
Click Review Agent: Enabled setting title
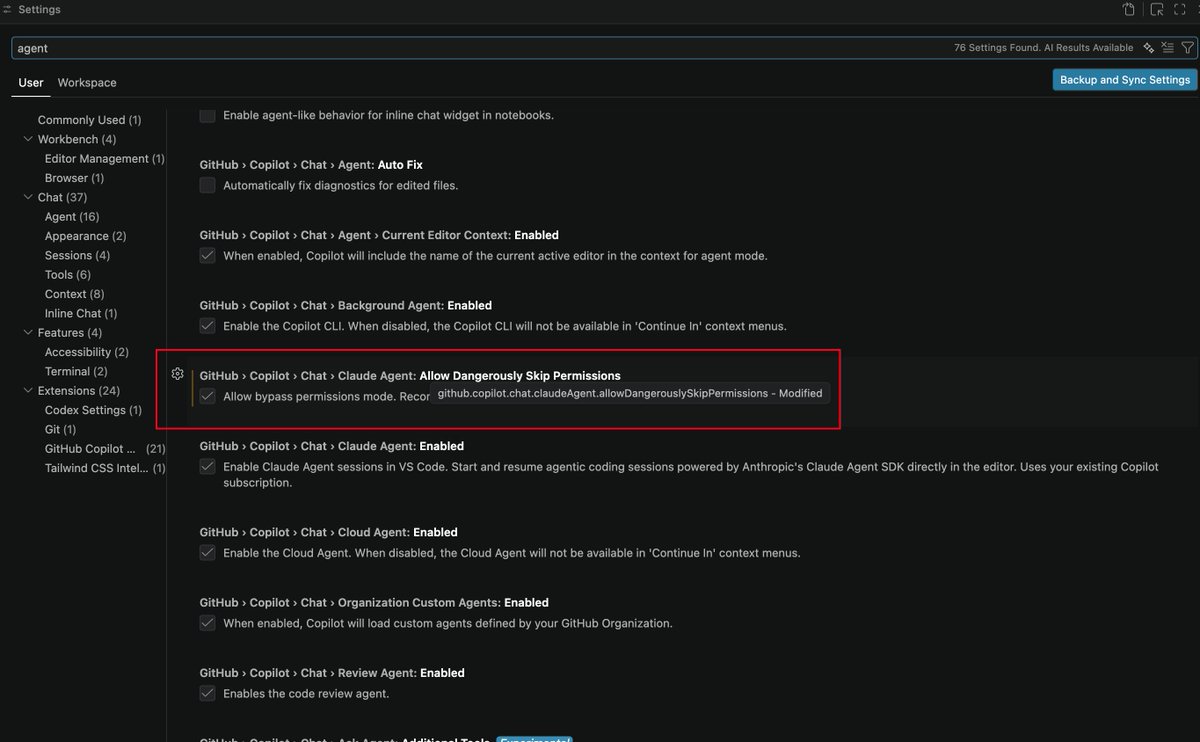[x=332, y=673]
